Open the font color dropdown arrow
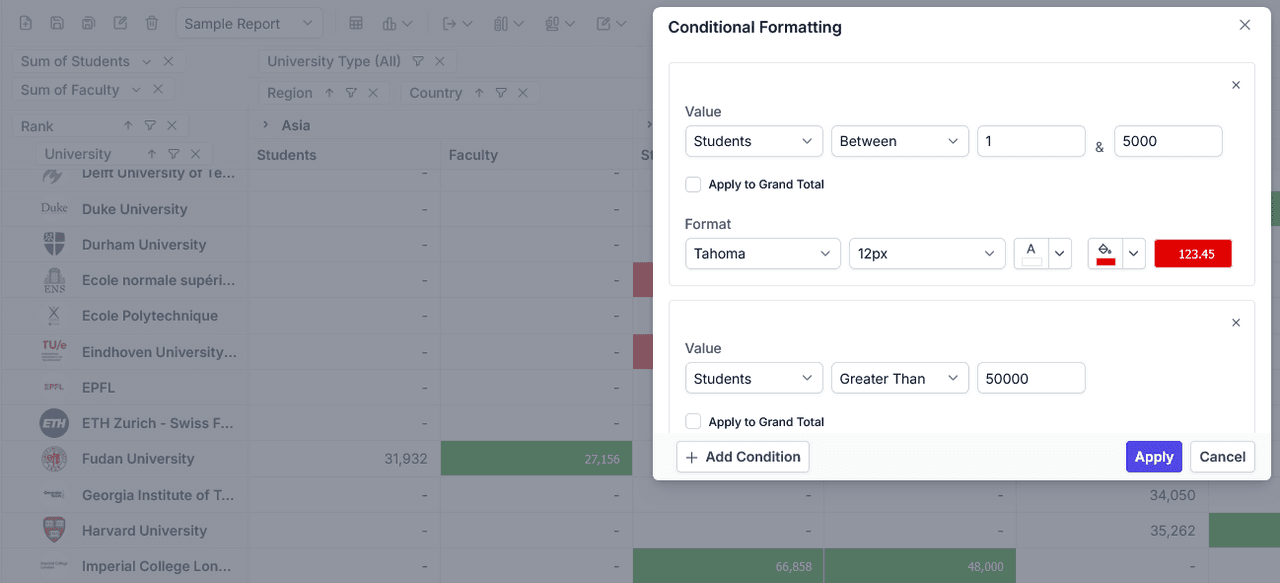Image resolution: width=1280 pixels, height=583 pixels. [1060, 253]
